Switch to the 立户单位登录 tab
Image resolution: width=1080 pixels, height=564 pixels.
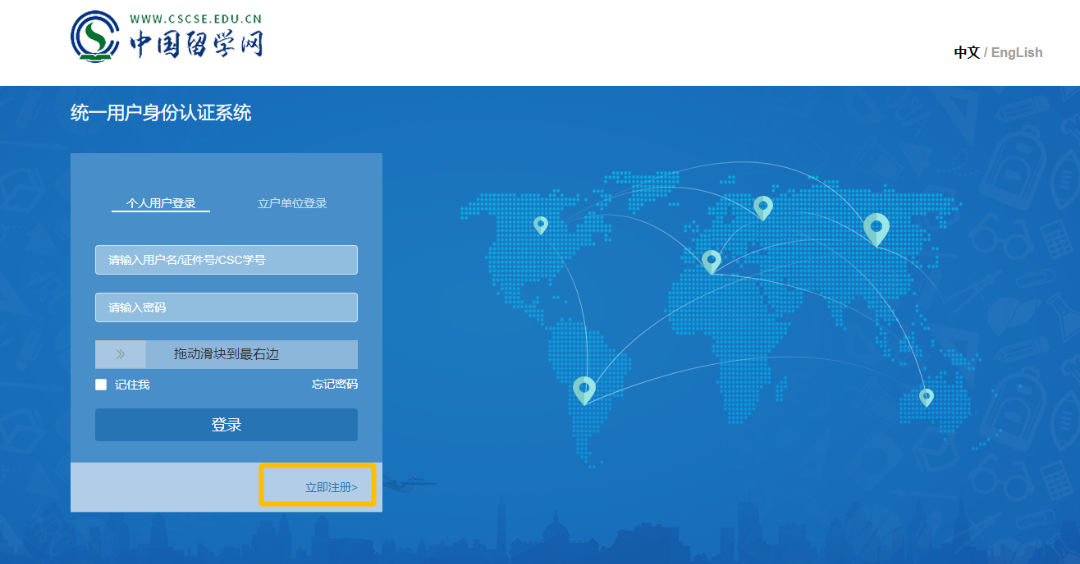tap(292, 203)
